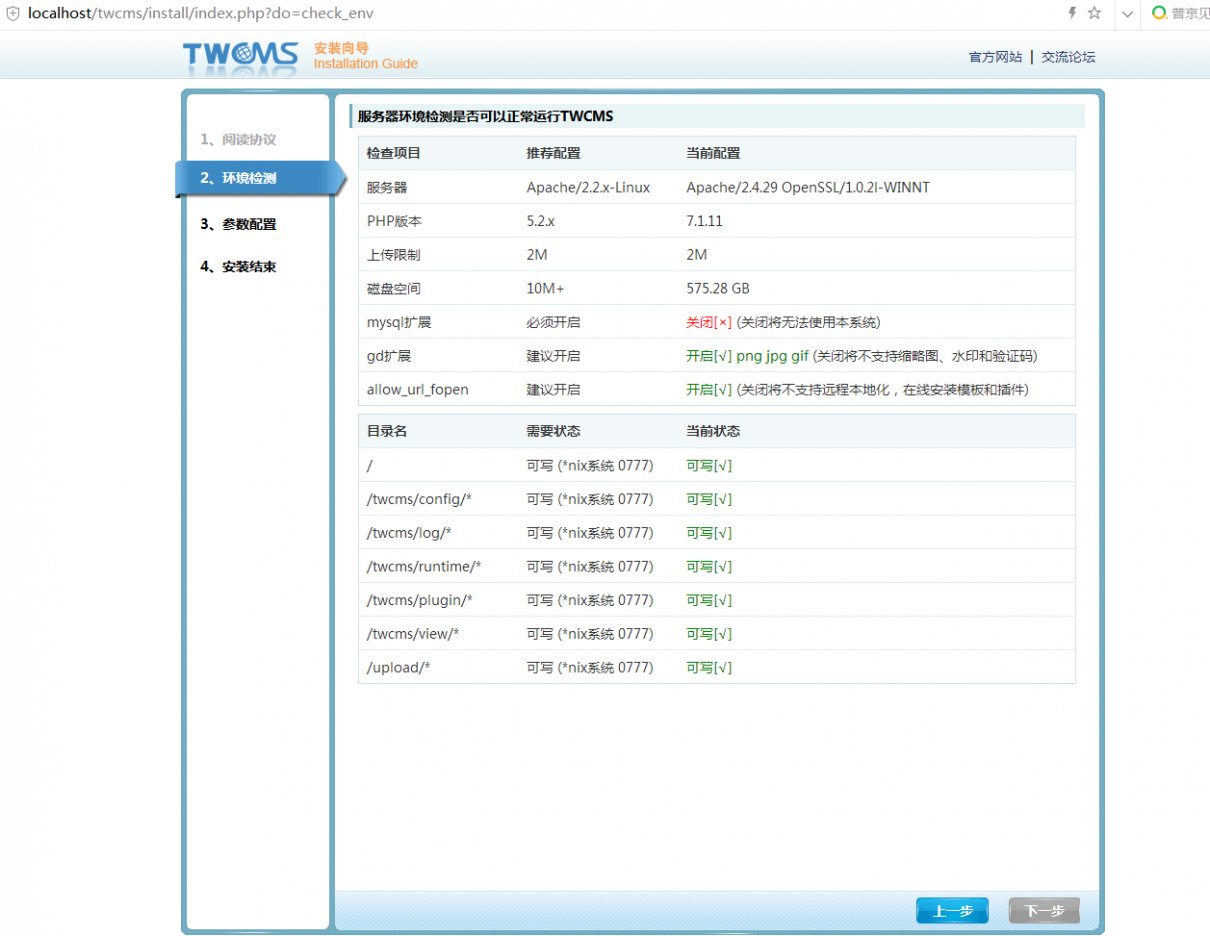Click the site security shield icon
Image resolution: width=1210 pixels, height=936 pixels.
point(13,14)
